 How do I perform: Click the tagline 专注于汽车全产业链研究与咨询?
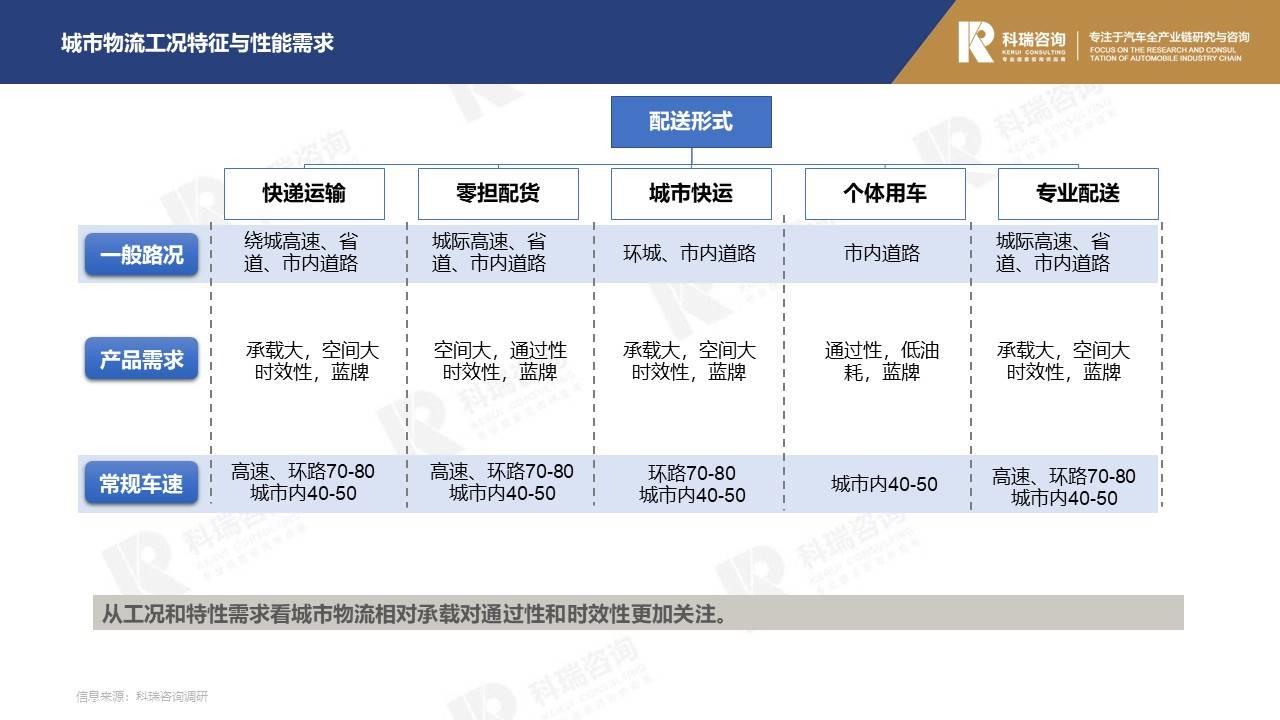(x=1169, y=37)
